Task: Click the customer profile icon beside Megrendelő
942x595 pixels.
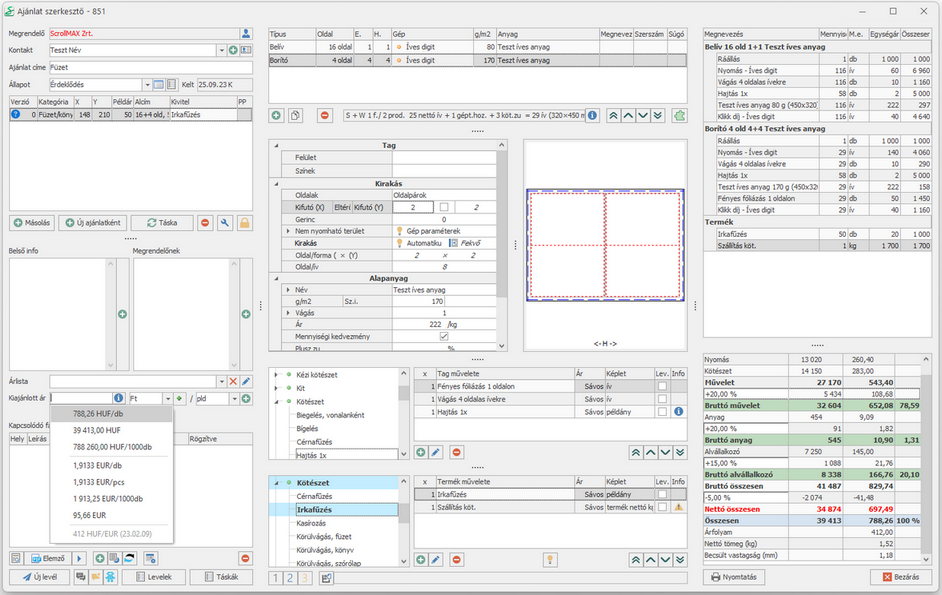Action: pos(246,33)
